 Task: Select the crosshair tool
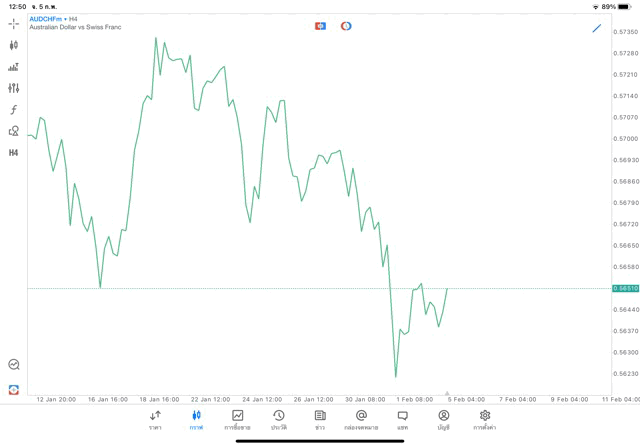click(x=14, y=23)
